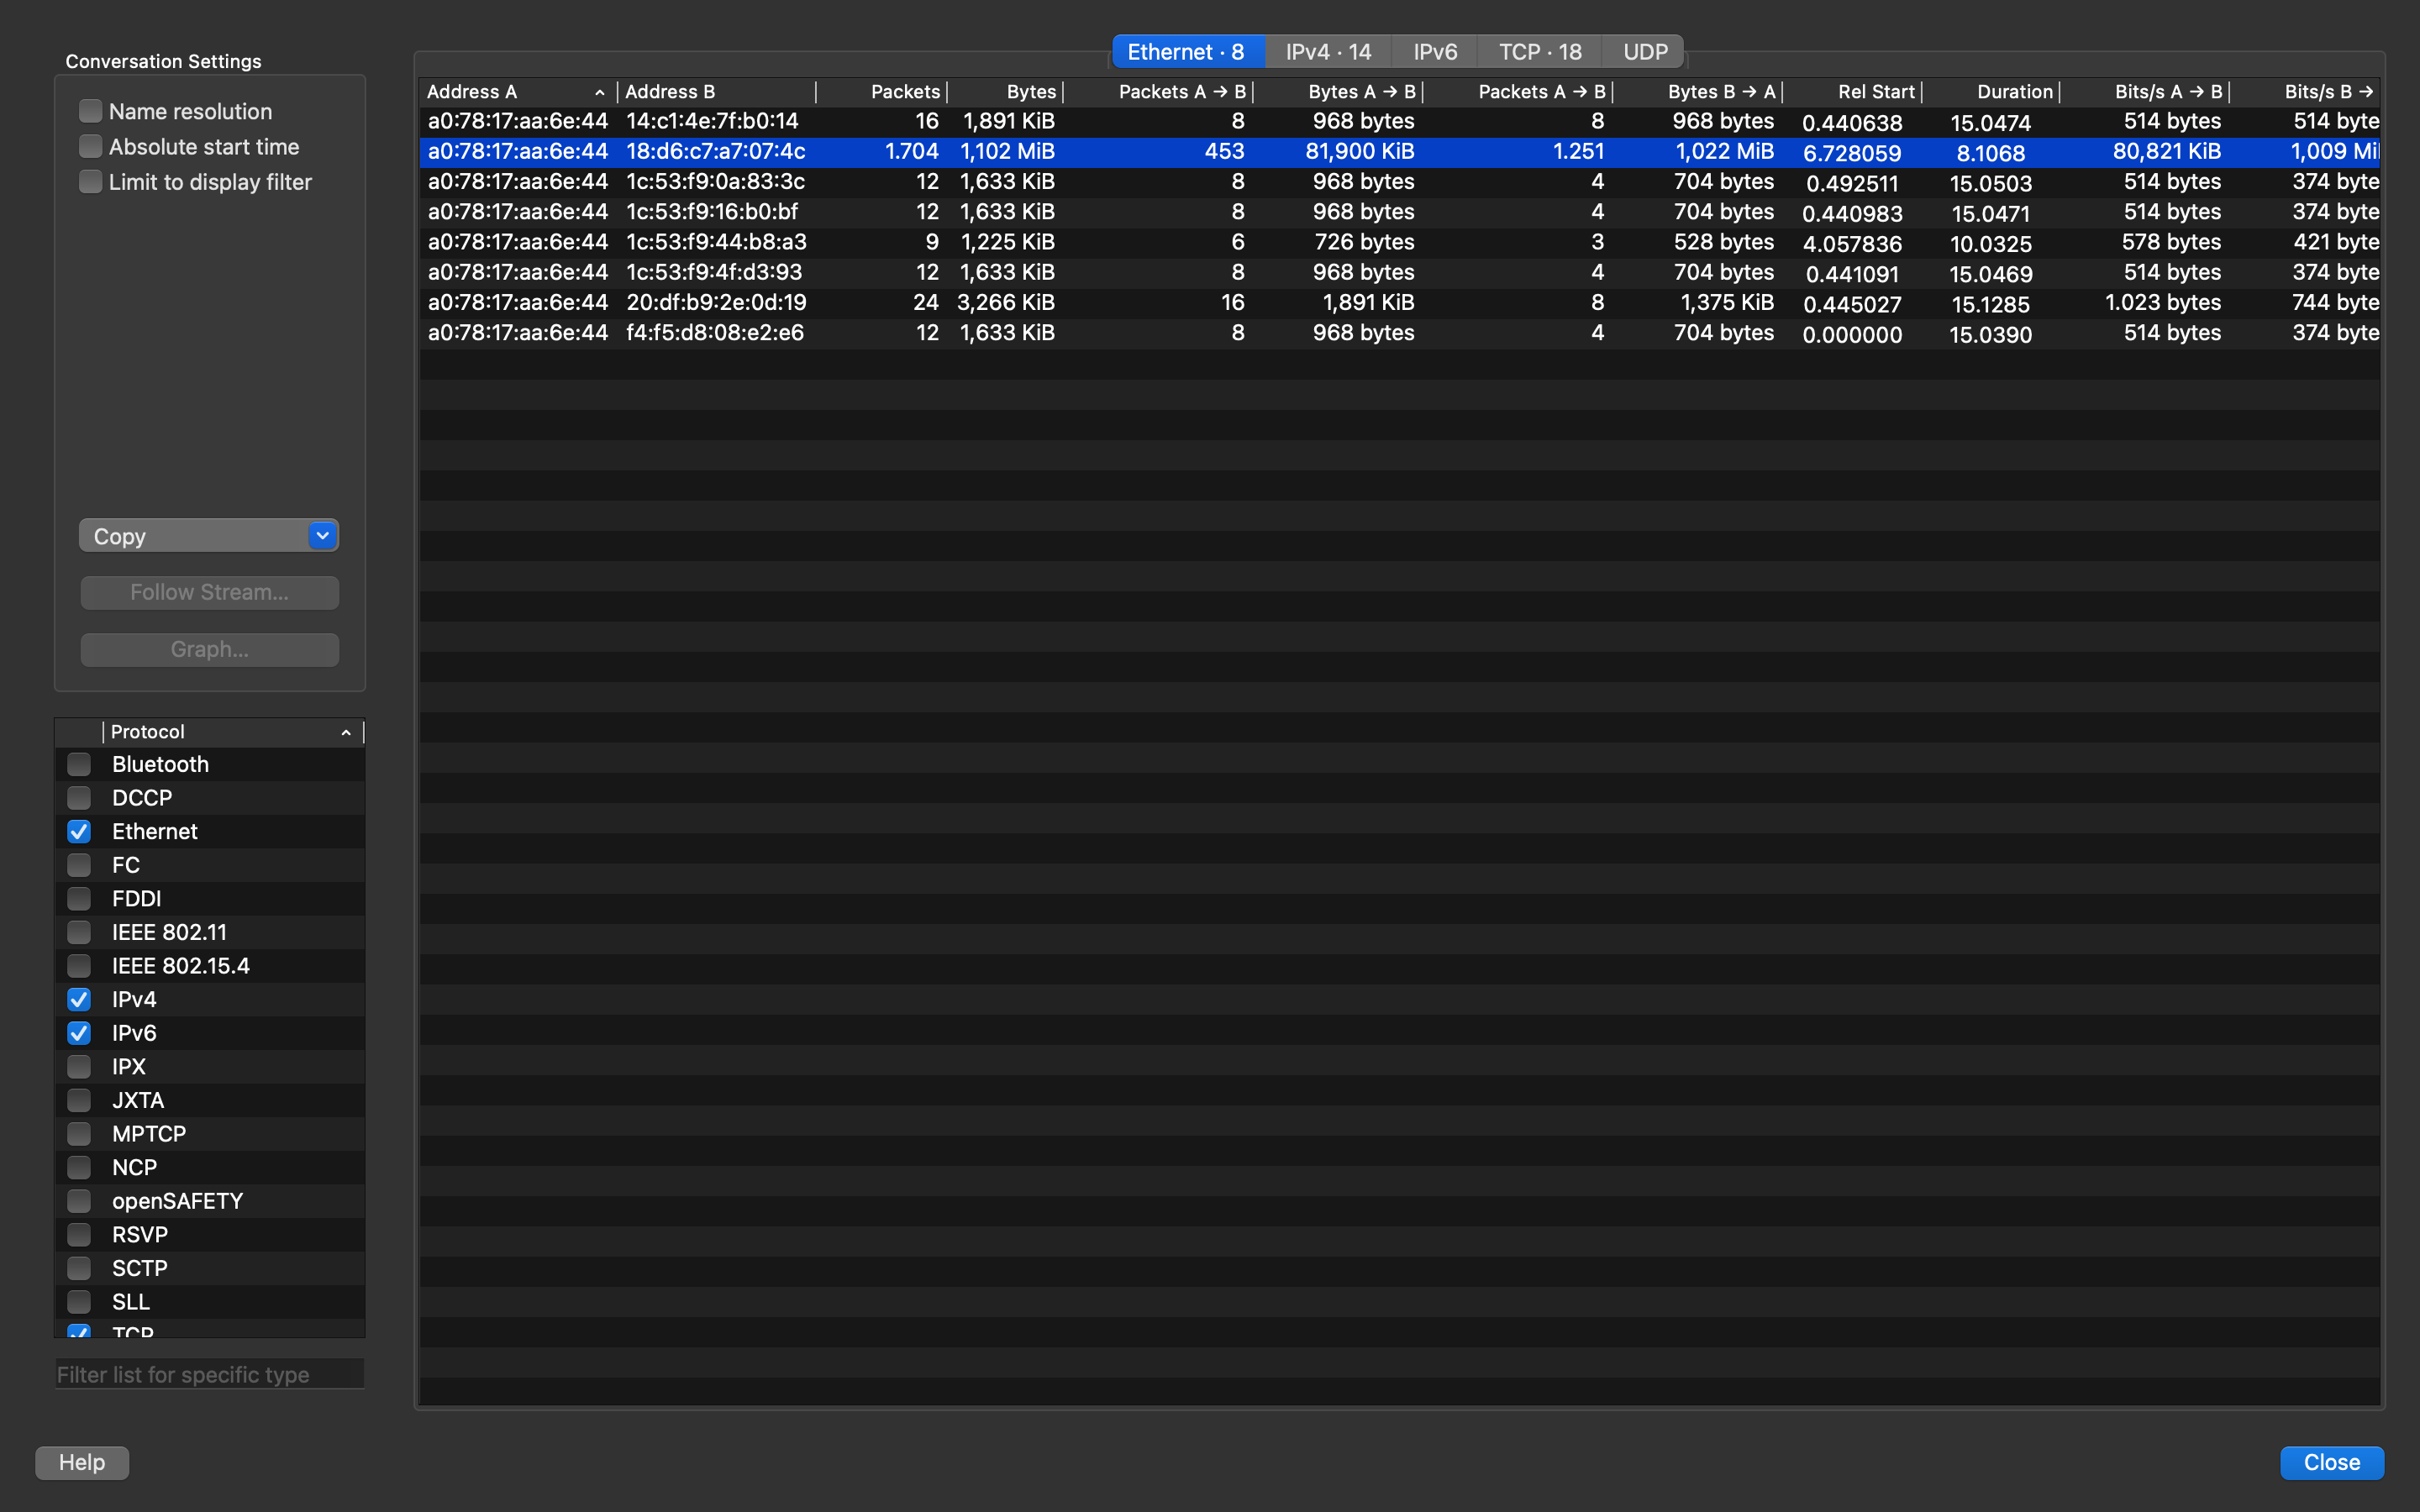Screen dimensions: 2420x1512
Task: Enable Limit to display filter checkbox
Action: 89,180
